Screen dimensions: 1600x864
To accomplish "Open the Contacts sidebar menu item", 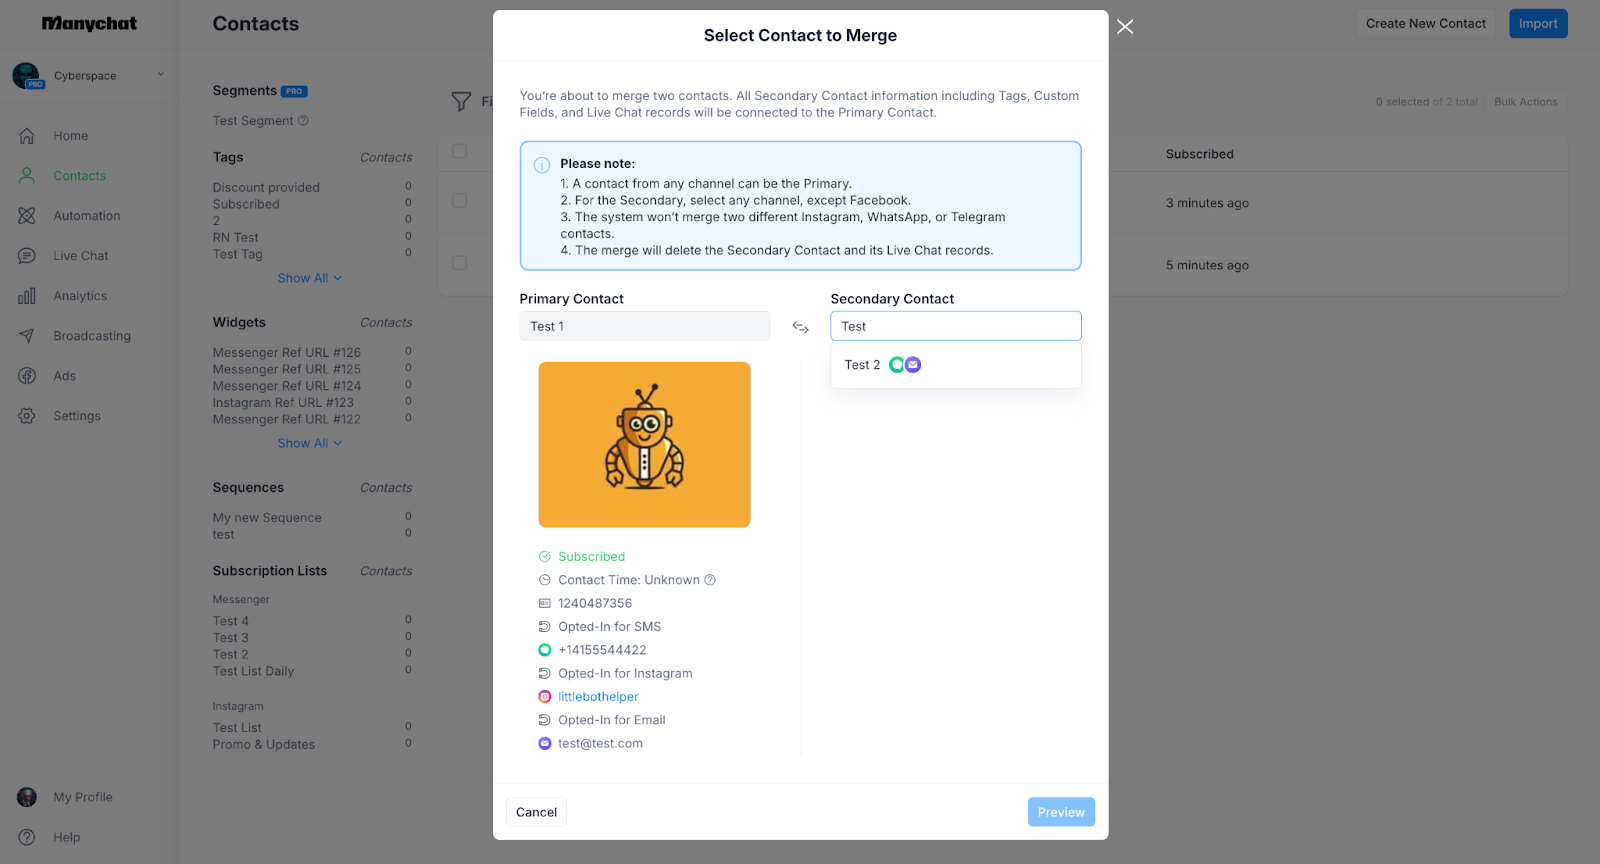I will 79,176.
